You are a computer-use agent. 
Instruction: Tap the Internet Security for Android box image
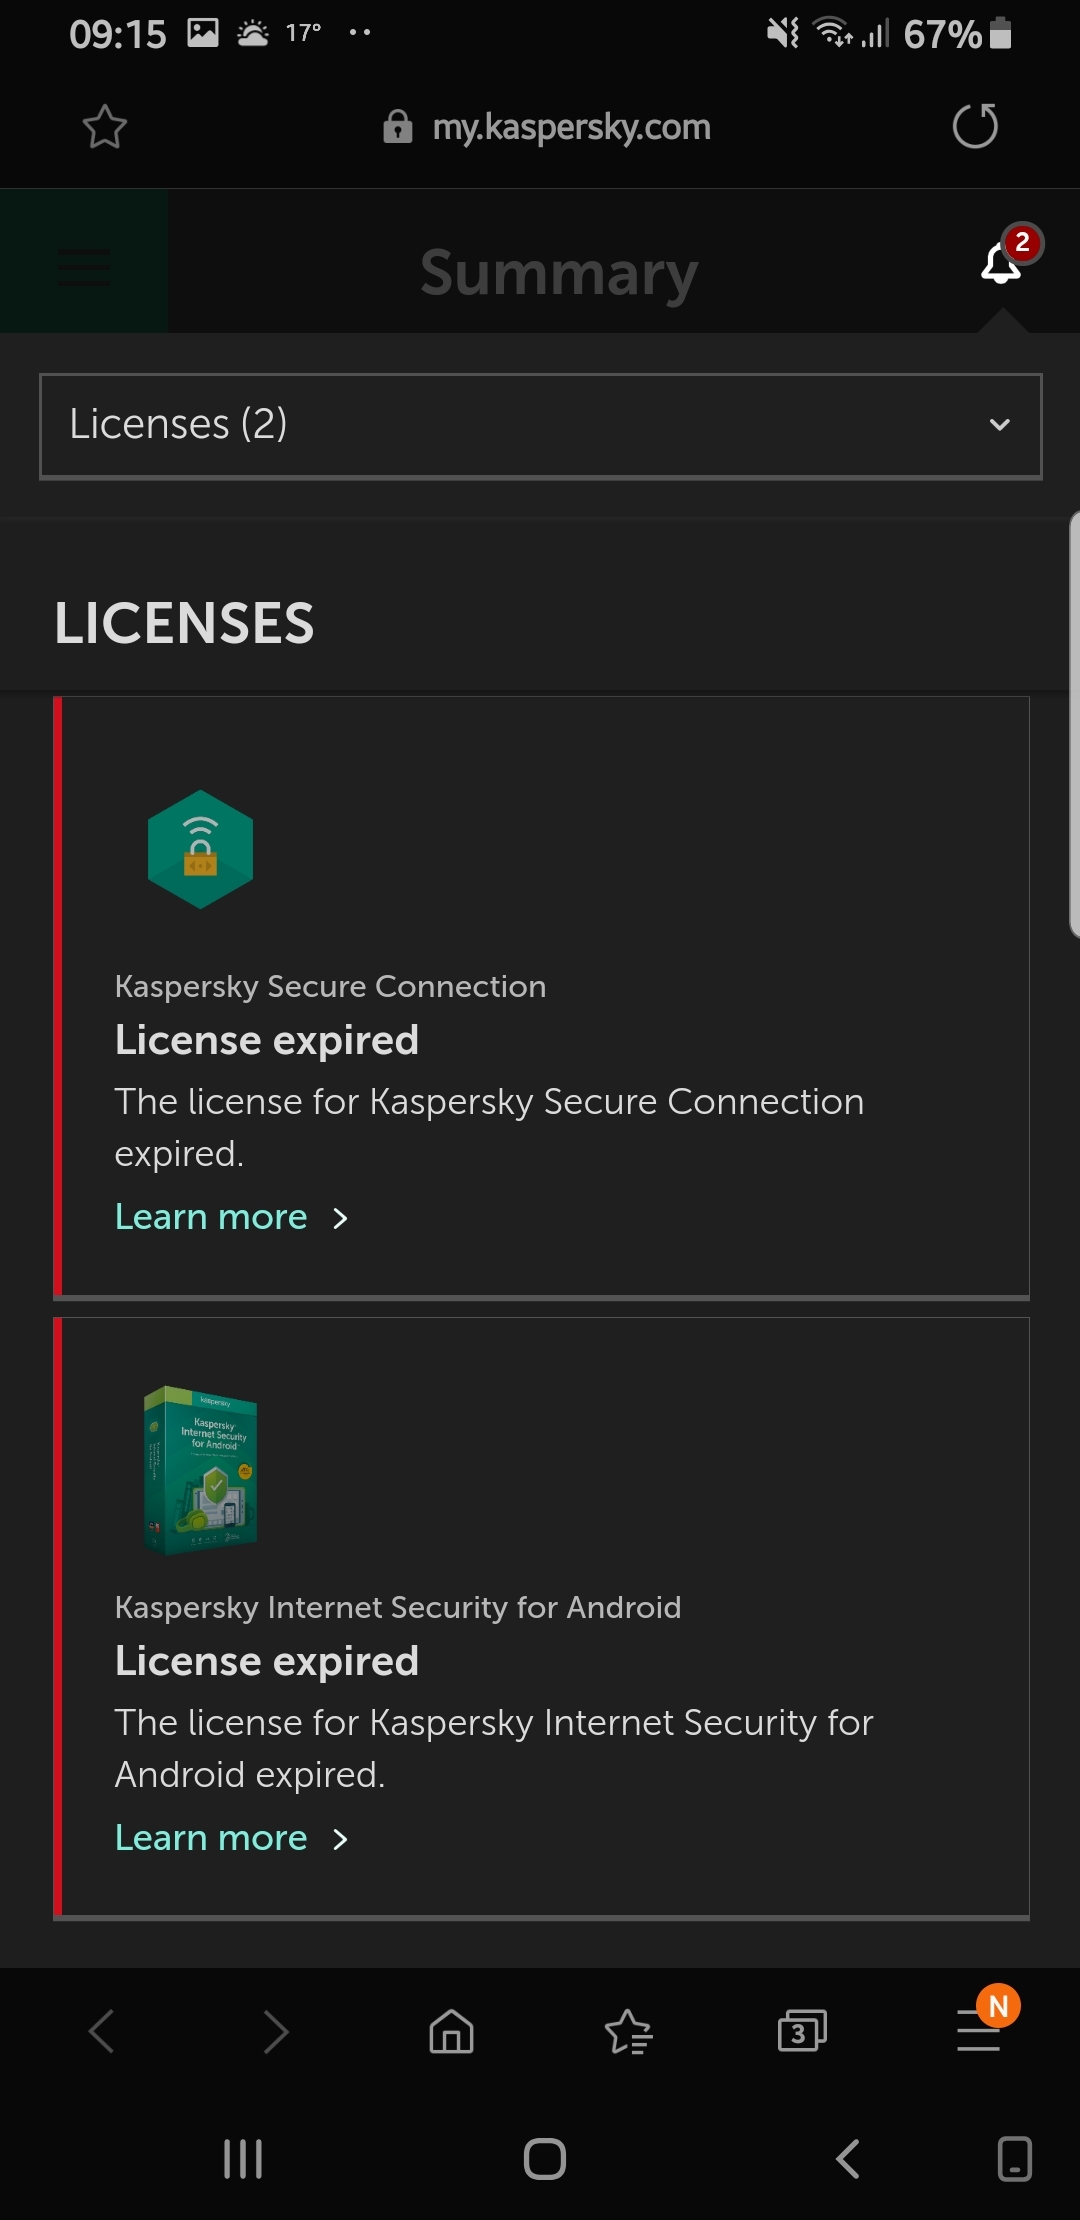[200, 1469]
